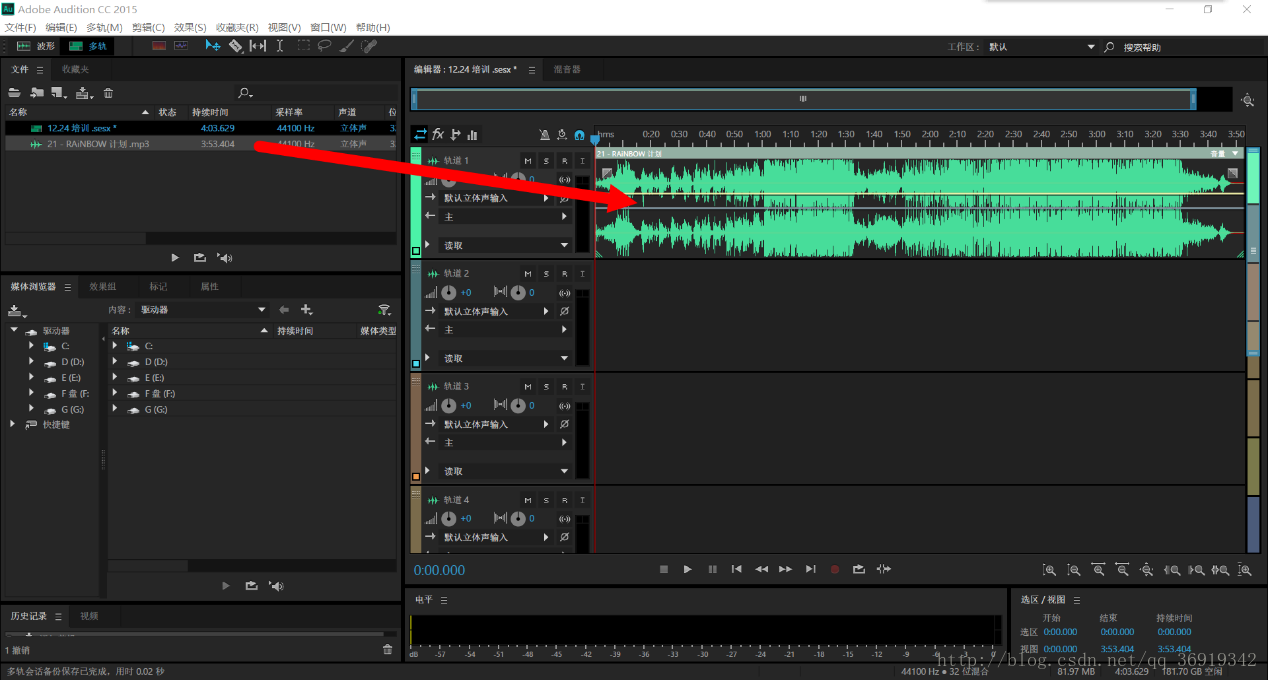Toggle the metronome icon
The image size is (1268, 680).
point(544,134)
